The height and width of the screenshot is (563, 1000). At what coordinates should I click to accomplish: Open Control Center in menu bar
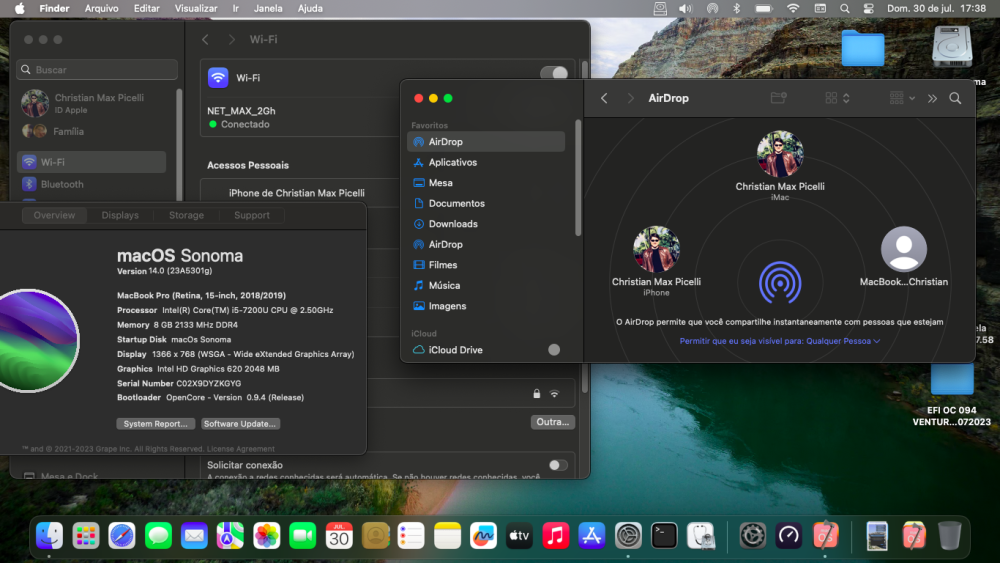coord(869,8)
